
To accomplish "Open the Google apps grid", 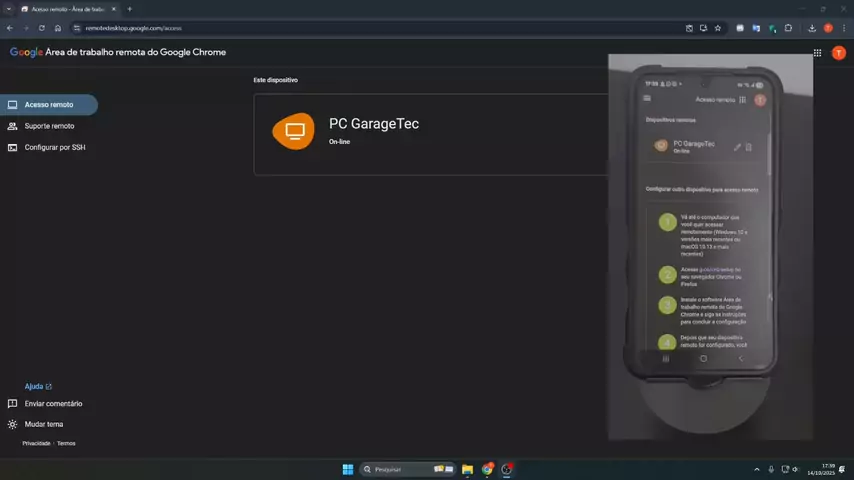I will [817, 53].
